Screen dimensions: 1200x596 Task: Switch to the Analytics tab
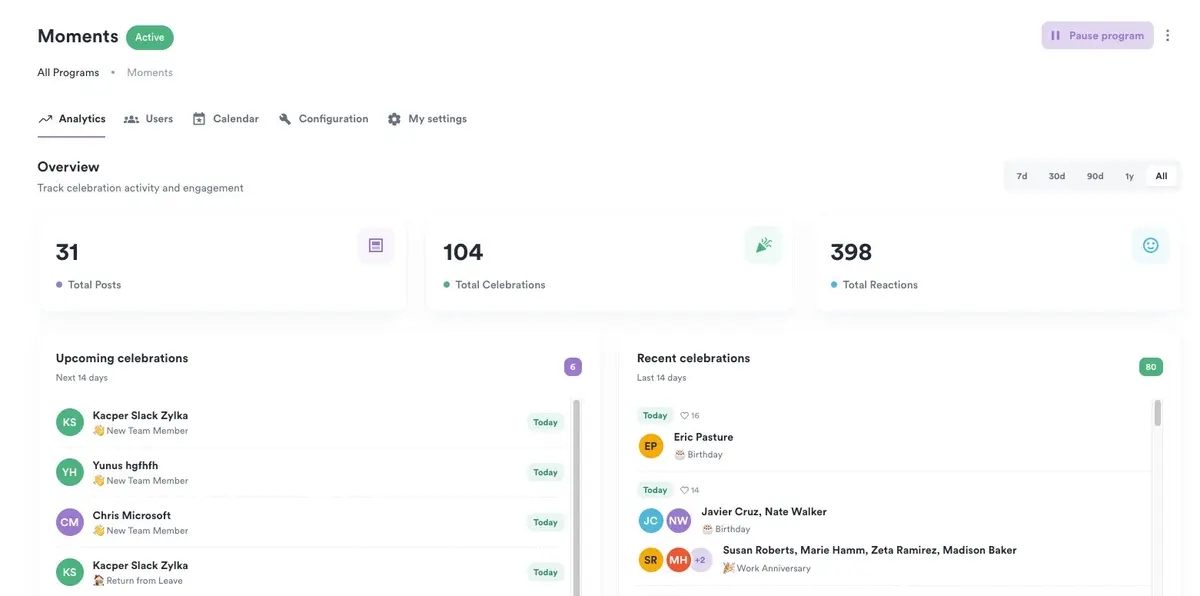point(72,119)
